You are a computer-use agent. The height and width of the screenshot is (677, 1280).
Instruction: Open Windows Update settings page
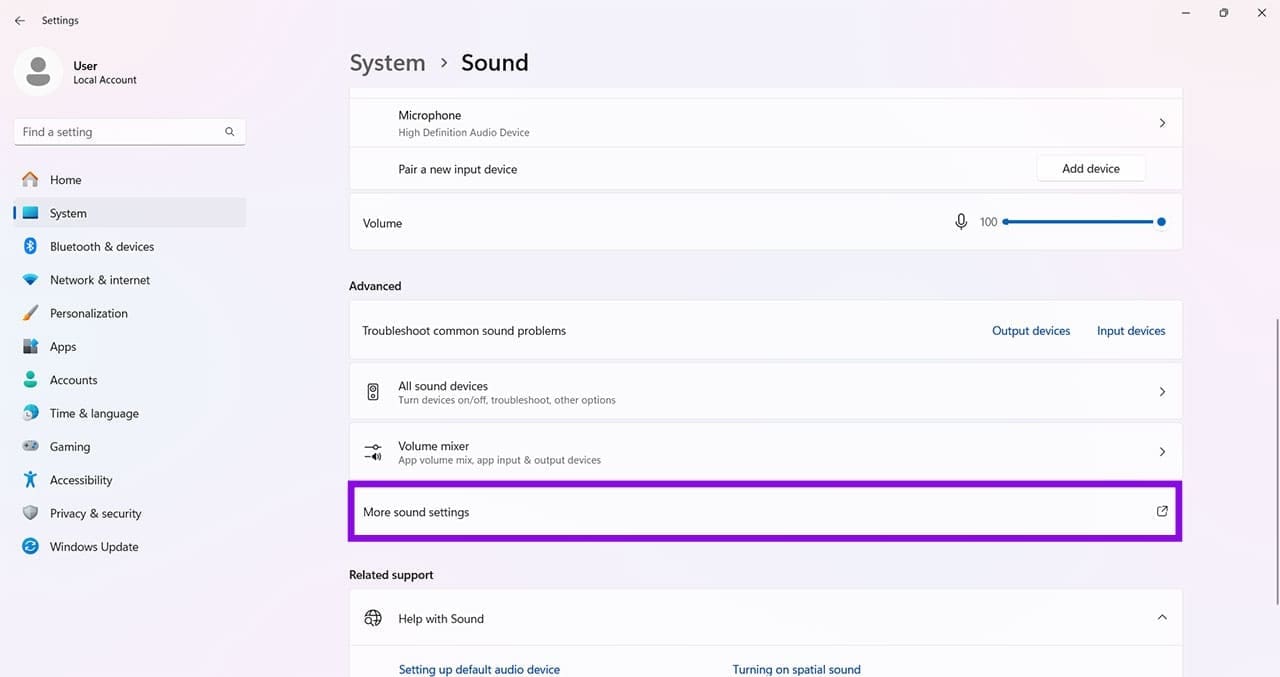click(130, 546)
